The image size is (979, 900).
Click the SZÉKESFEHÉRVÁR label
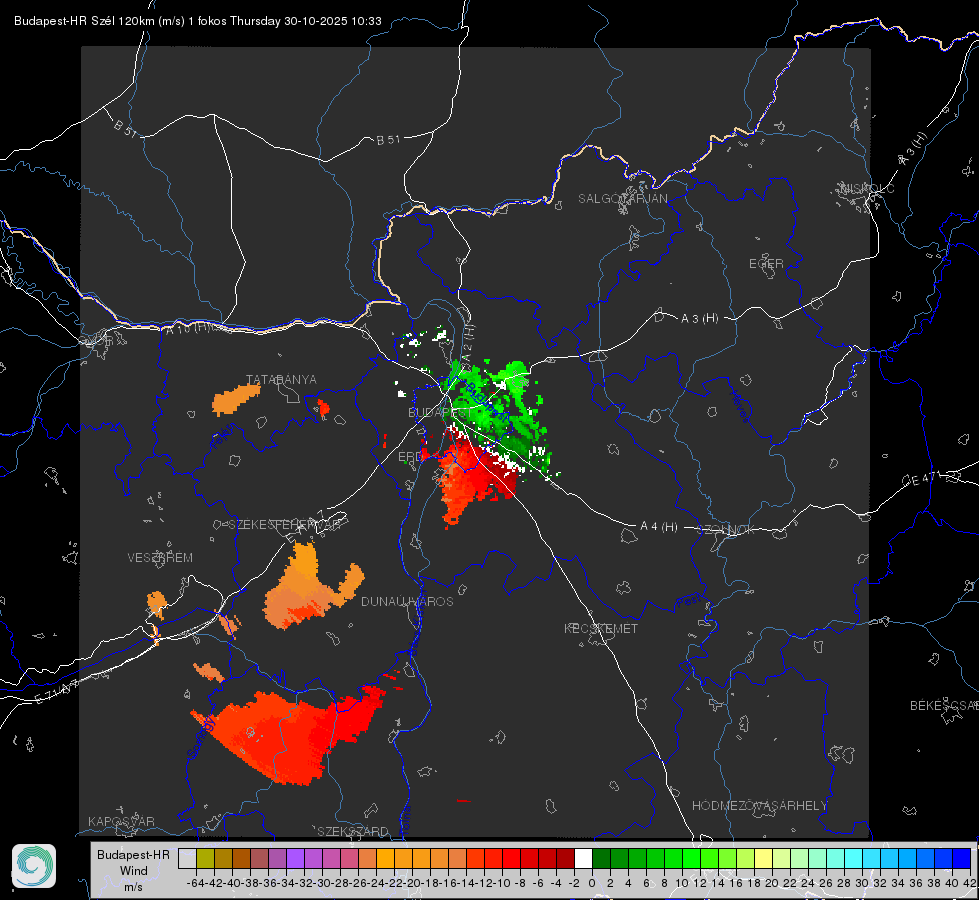pyautogui.click(x=285, y=524)
